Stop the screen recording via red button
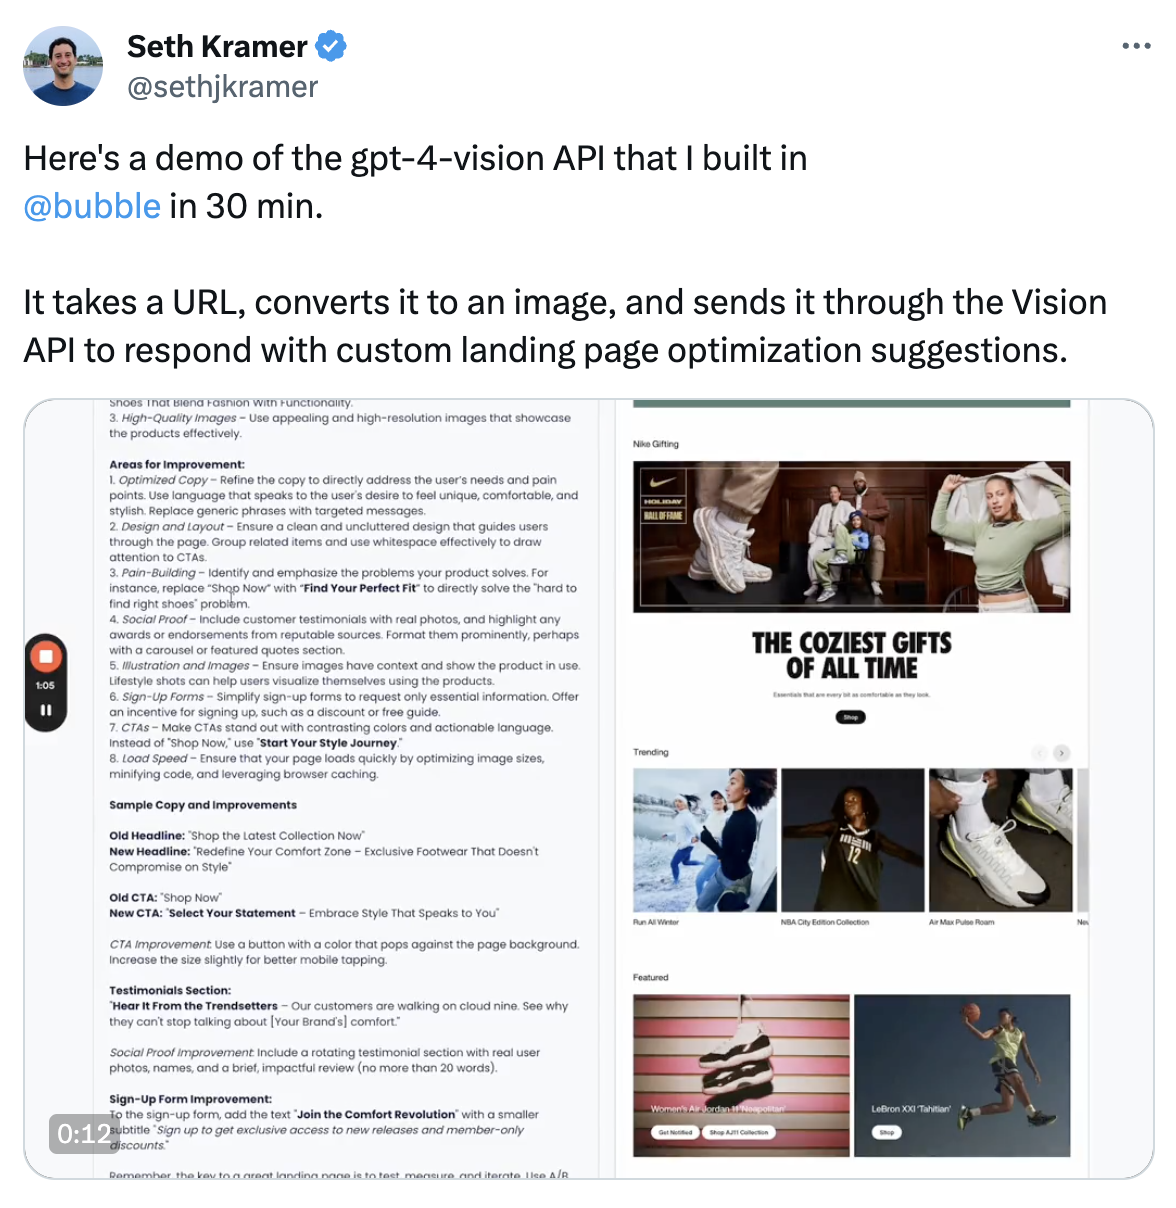 pyautogui.click(x=46, y=657)
